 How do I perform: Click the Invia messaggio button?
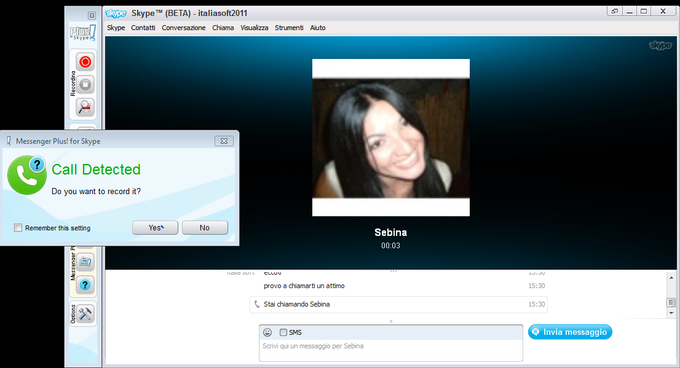pyautogui.click(x=570, y=332)
